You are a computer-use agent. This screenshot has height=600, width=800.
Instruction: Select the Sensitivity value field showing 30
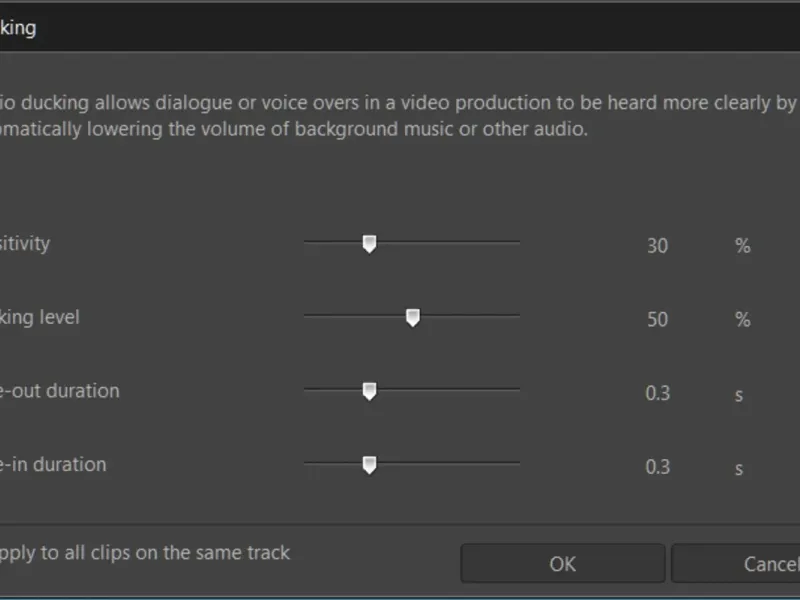[657, 246]
